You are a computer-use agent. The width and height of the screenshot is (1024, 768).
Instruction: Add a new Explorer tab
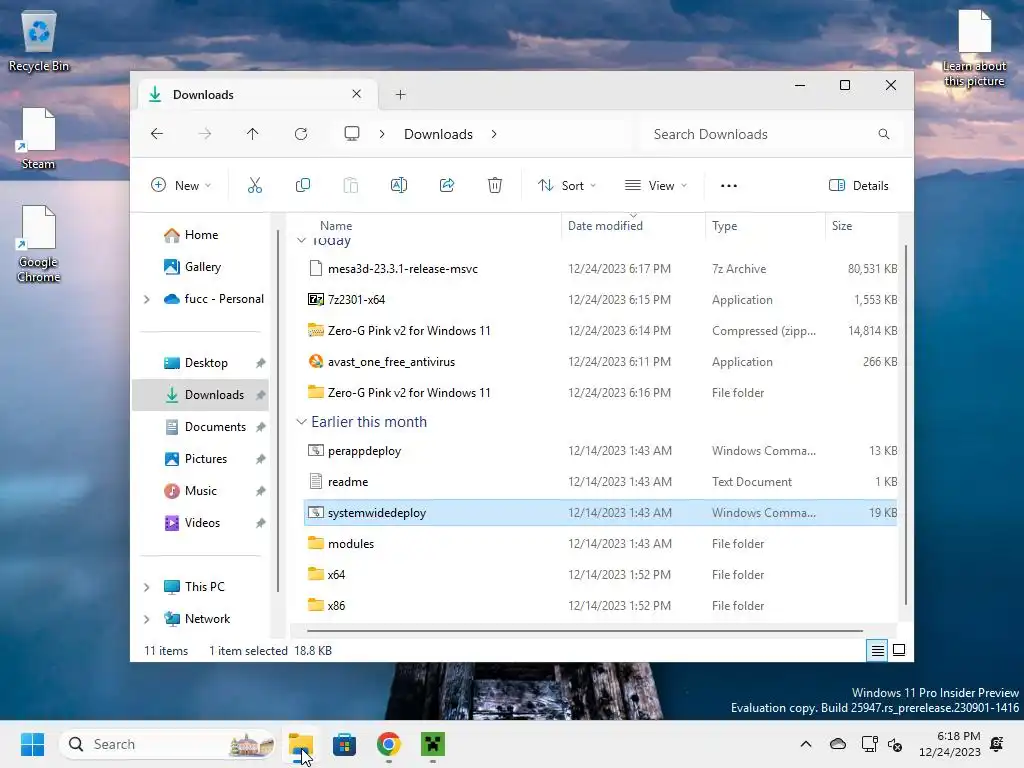[x=400, y=95]
